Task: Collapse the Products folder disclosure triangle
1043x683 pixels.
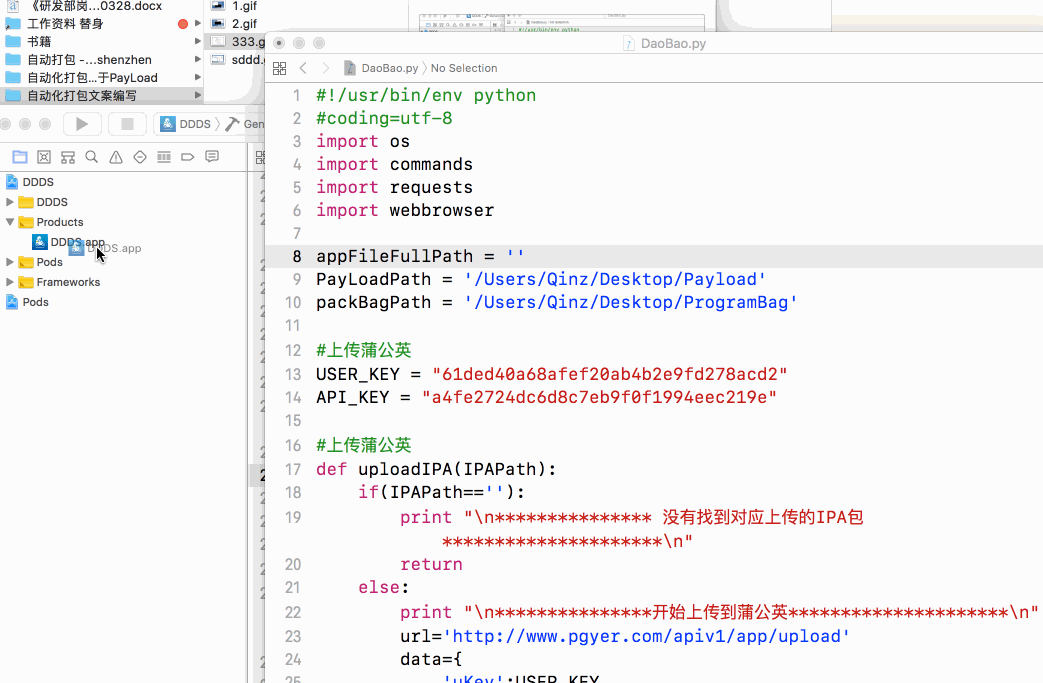Action: (9, 221)
